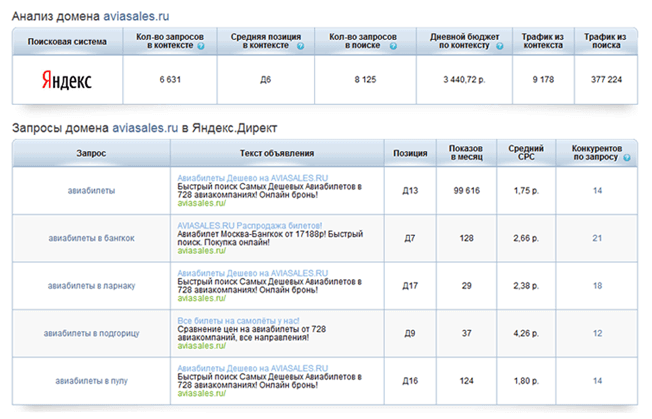652x419 pixels.
Task: Open ad title Все билеты на самолёты у нас!
Action: tap(238, 320)
